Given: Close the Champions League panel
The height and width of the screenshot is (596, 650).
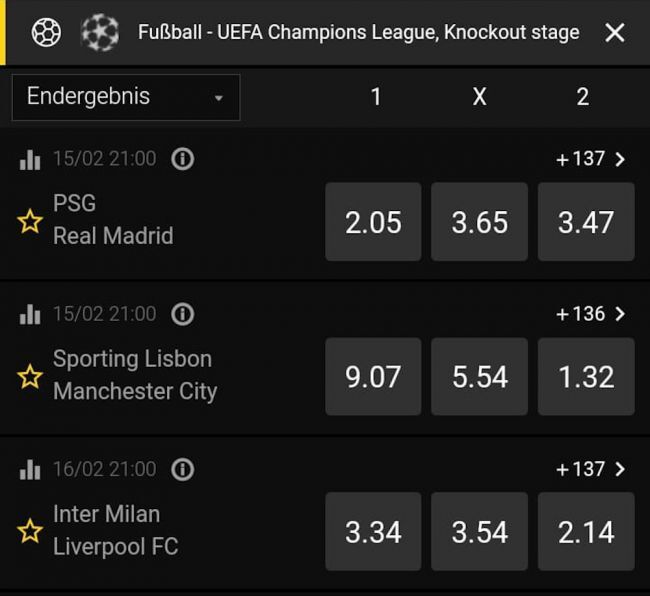Looking at the screenshot, I should tap(615, 33).
